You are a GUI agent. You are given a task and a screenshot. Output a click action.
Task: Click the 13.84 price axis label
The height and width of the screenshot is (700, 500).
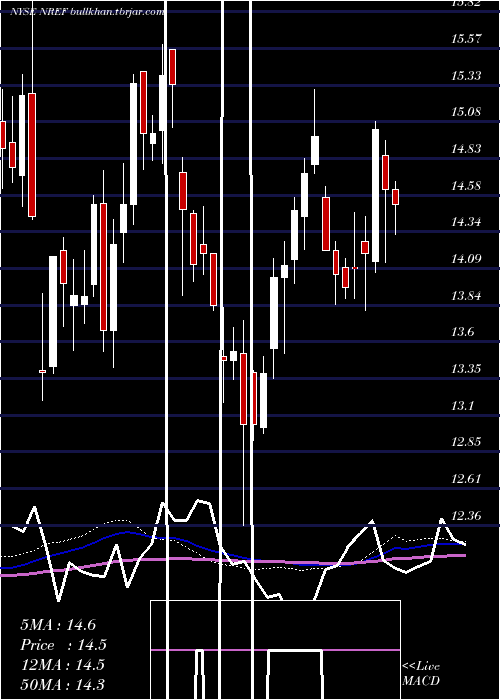click(467, 296)
